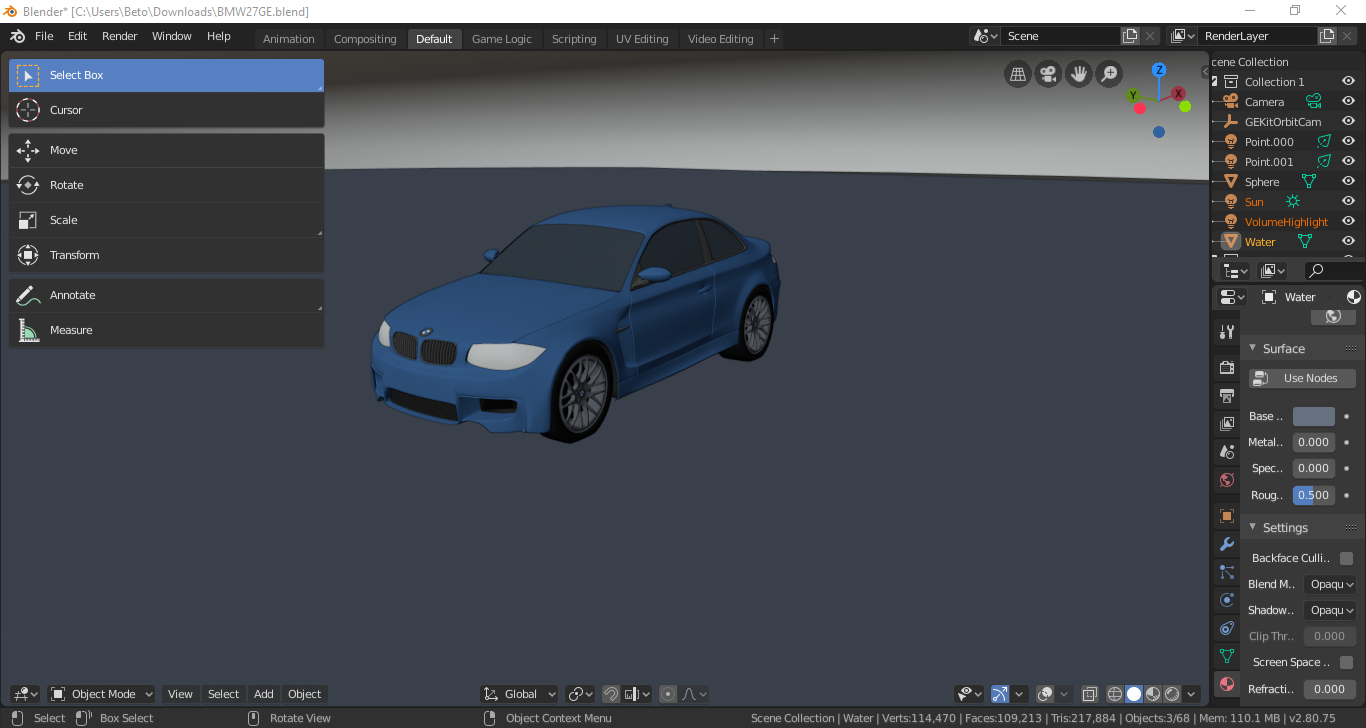1366x728 pixels.
Task: Open the Shadow Mode Opaque dropdown
Action: [1330, 610]
